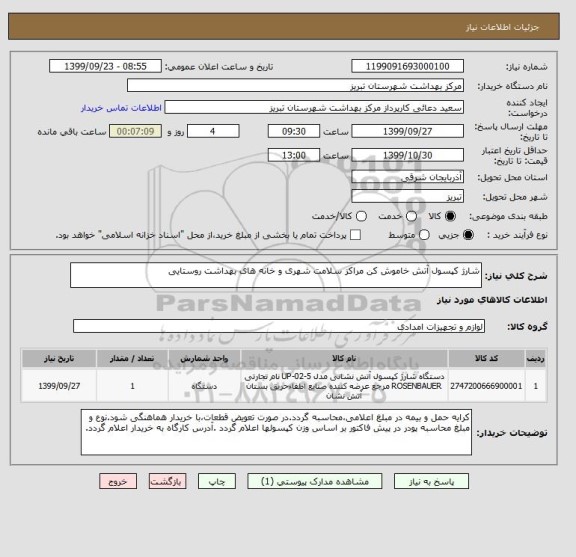Click the کد کالا column header
Viewport: 576px width, 557px height.
pos(486,359)
